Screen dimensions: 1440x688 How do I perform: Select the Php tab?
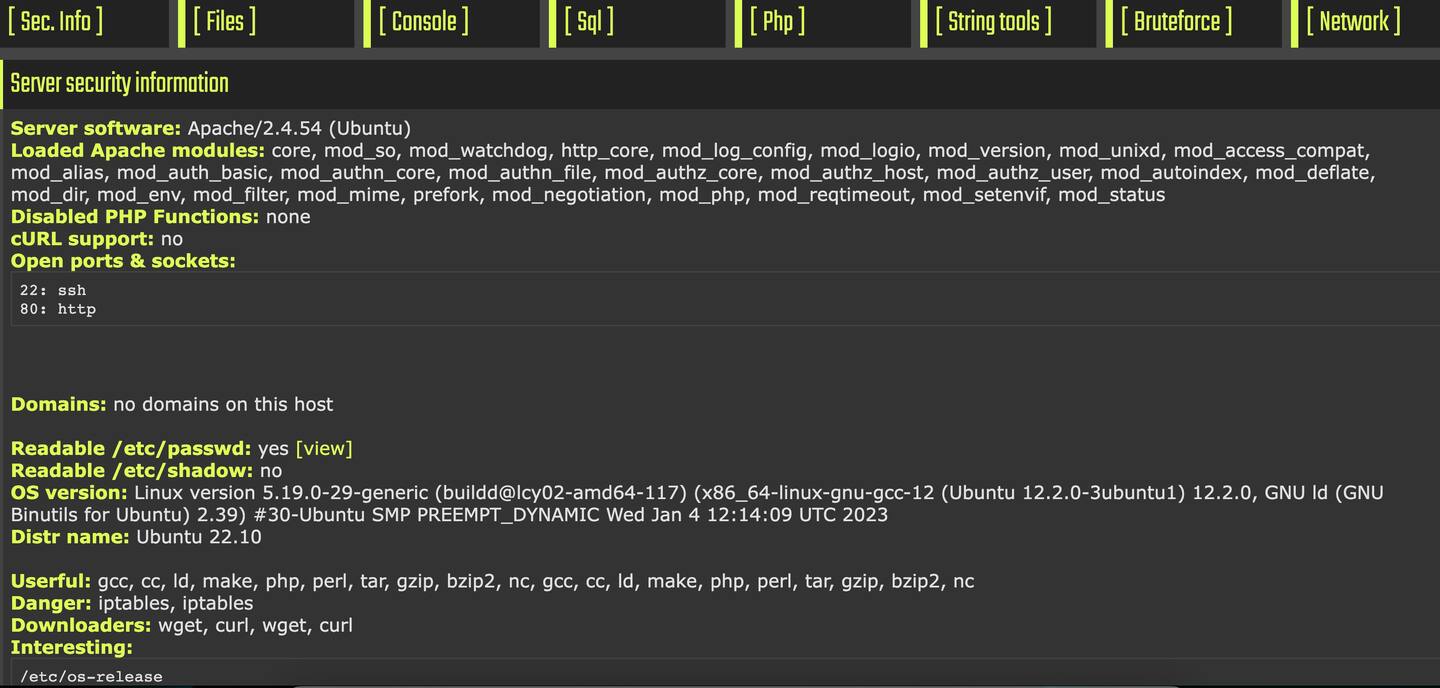pyautogui.click(x=777, y=21)
